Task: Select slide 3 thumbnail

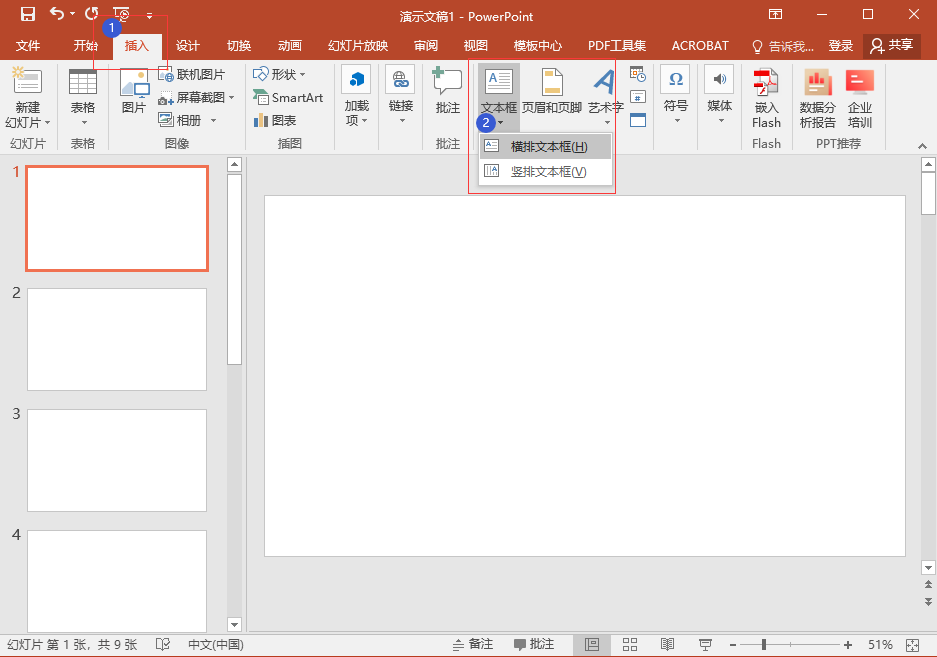Action: 117,460
